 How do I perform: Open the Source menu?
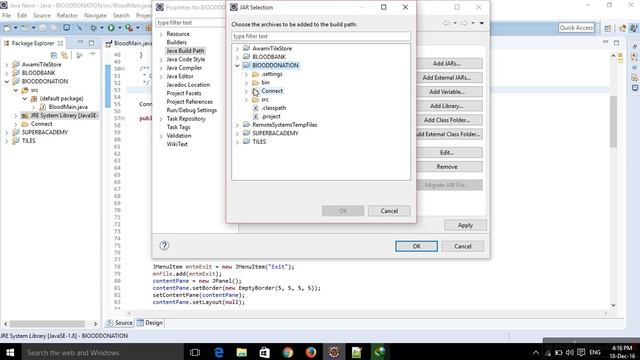point(42,16)
